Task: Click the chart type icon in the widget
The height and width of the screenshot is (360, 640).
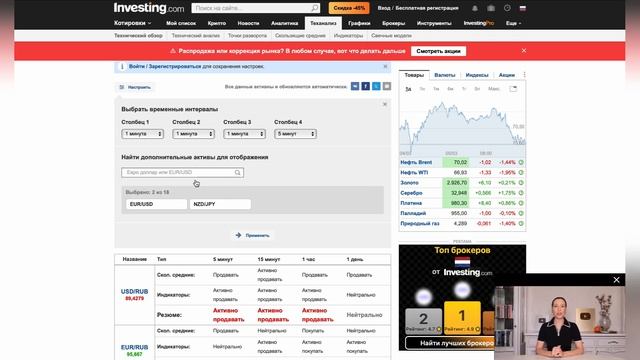Action: [x=513, y=89]
